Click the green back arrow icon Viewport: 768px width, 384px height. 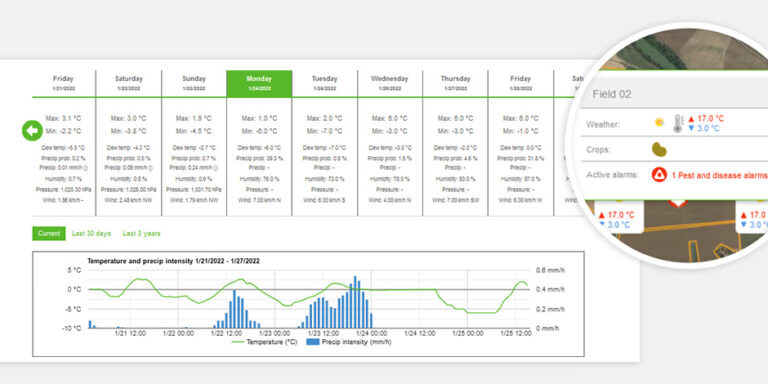(x=32, y=131)
